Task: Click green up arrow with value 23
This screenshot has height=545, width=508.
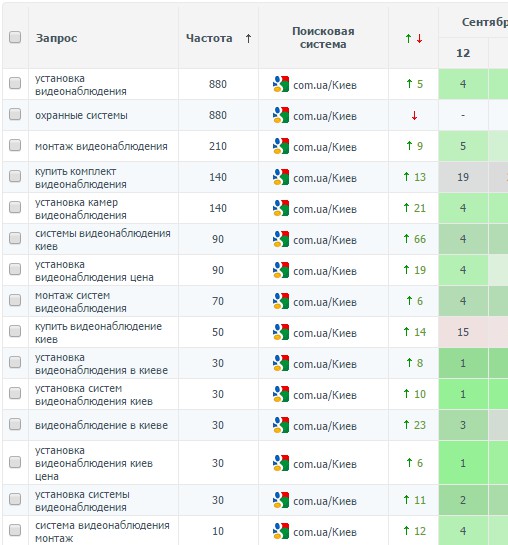Action: coord(406,424)
